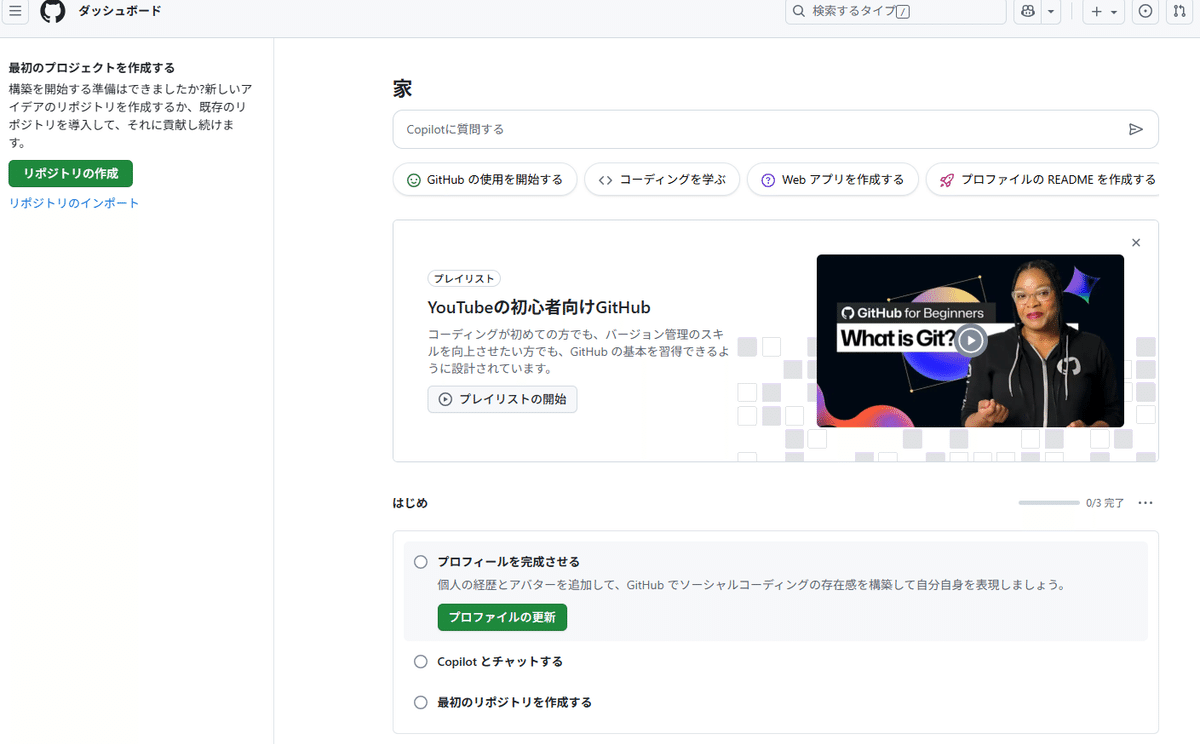Open the Copilot icon in header

click(x=1028, y=12)
